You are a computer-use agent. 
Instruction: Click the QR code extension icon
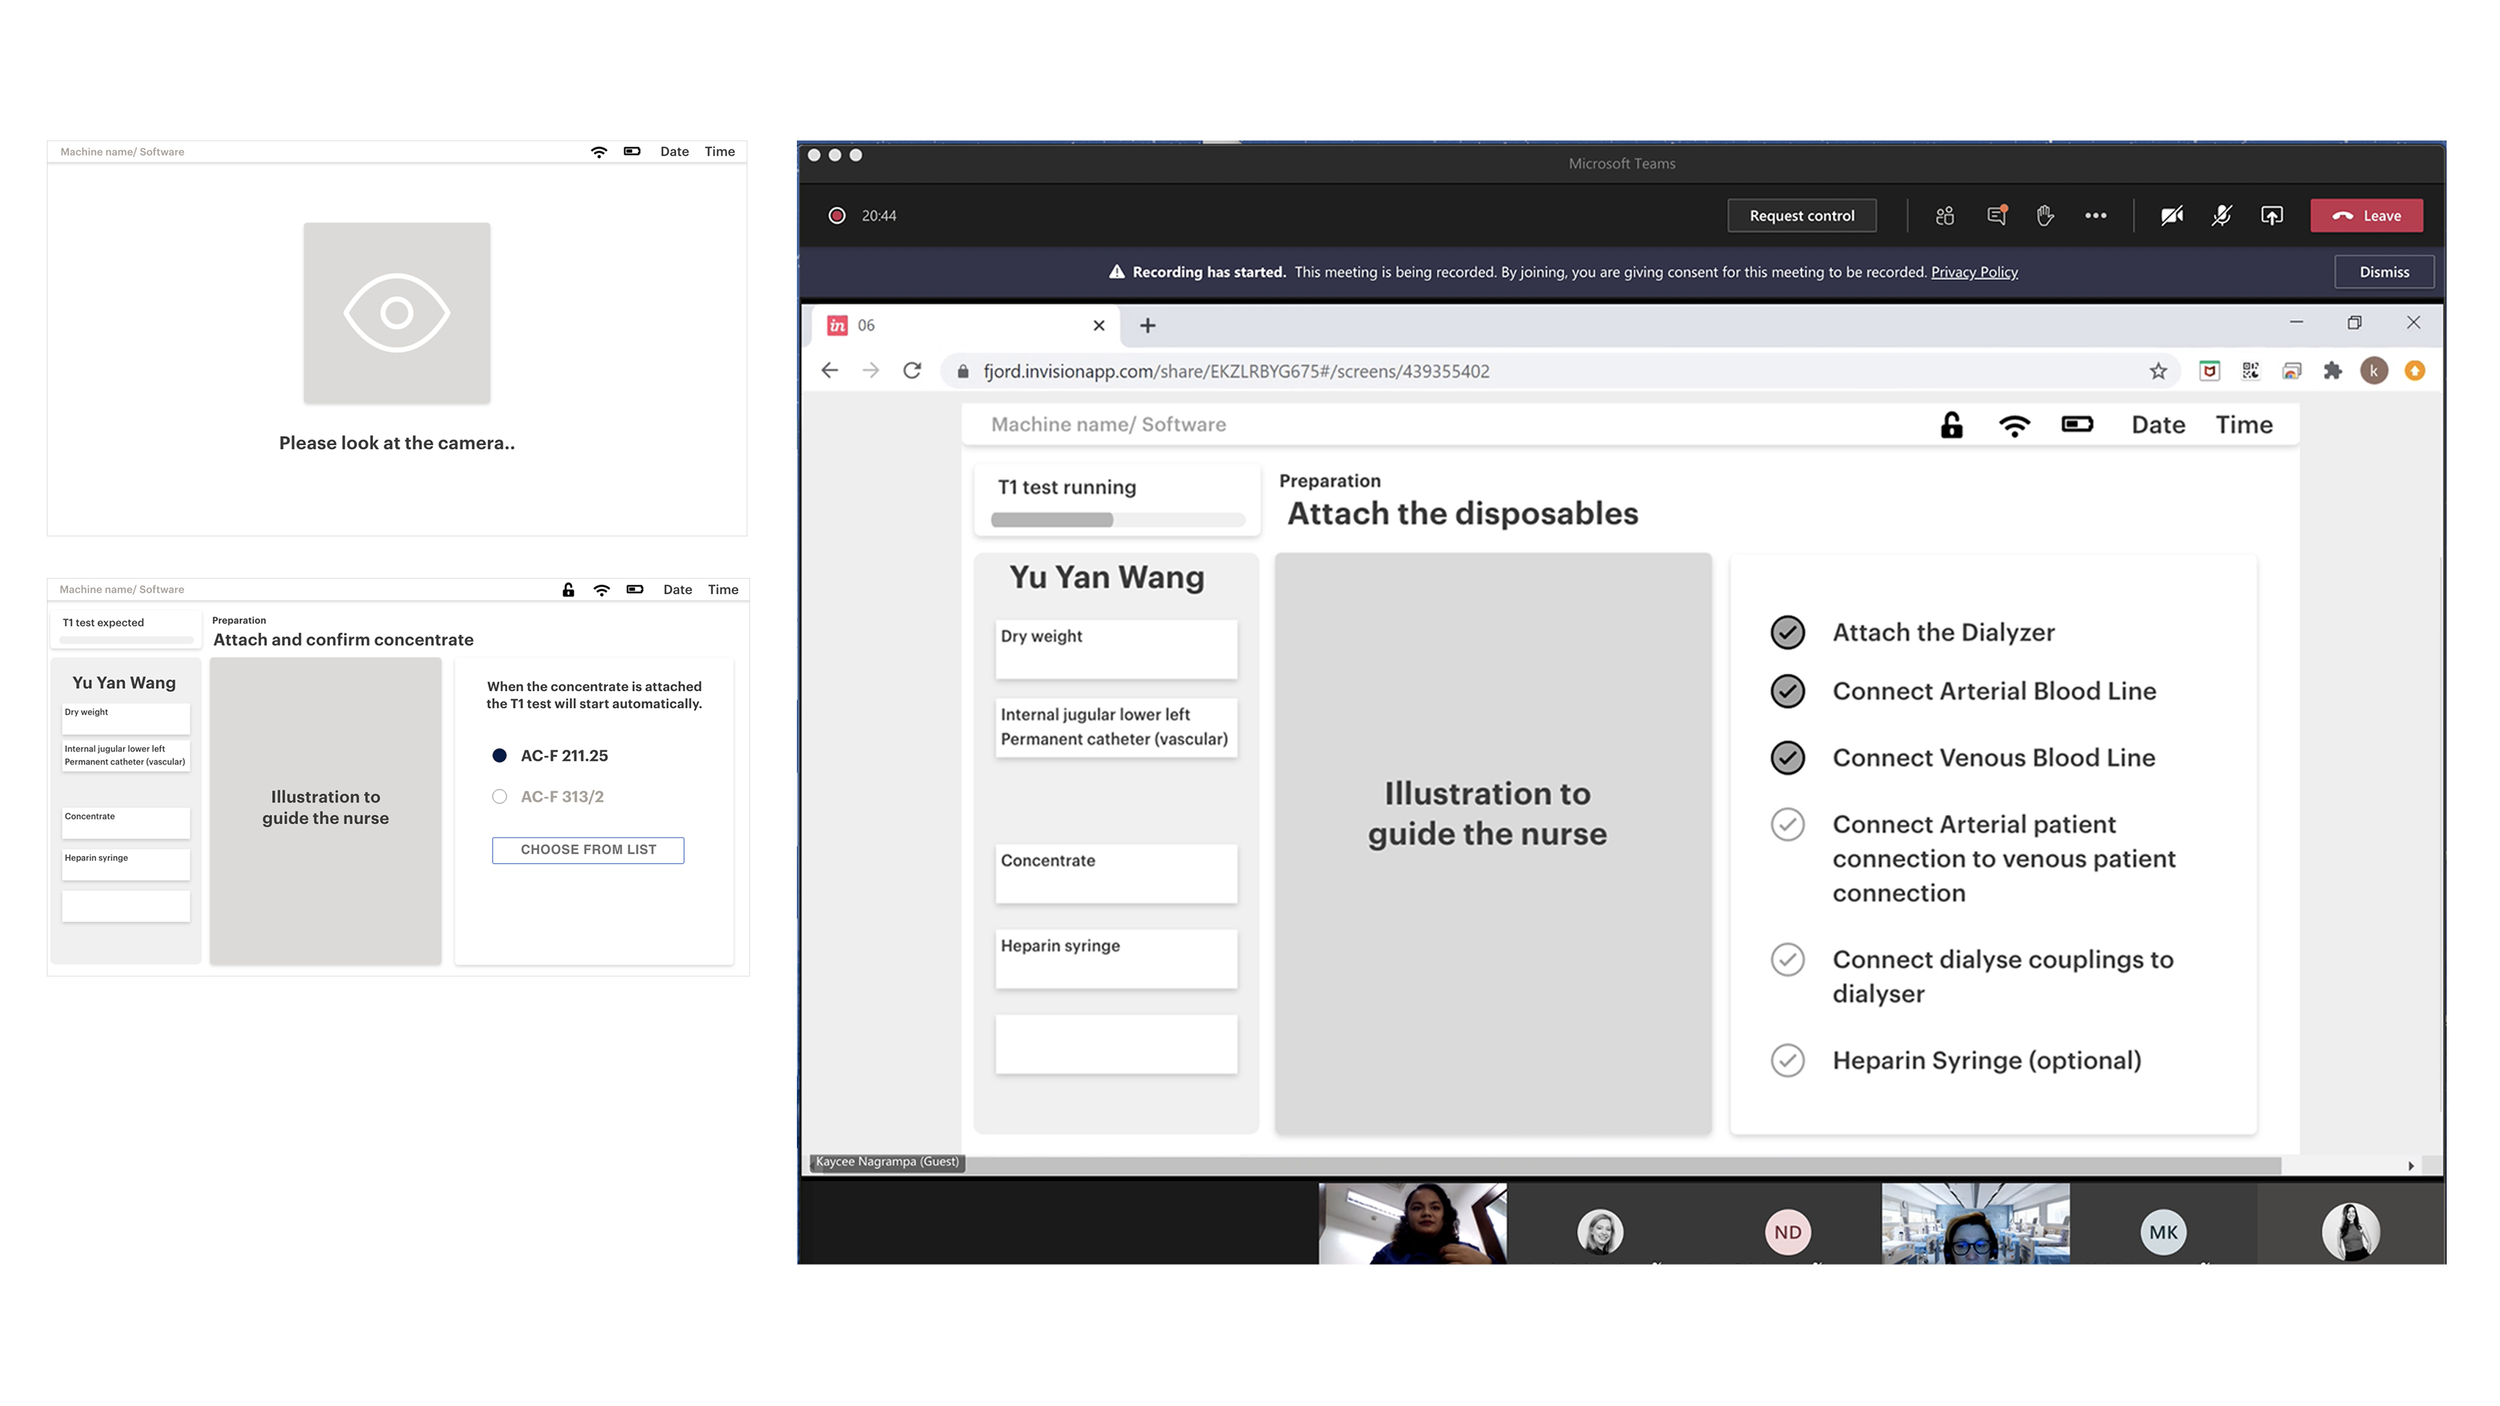point(2250,371)
